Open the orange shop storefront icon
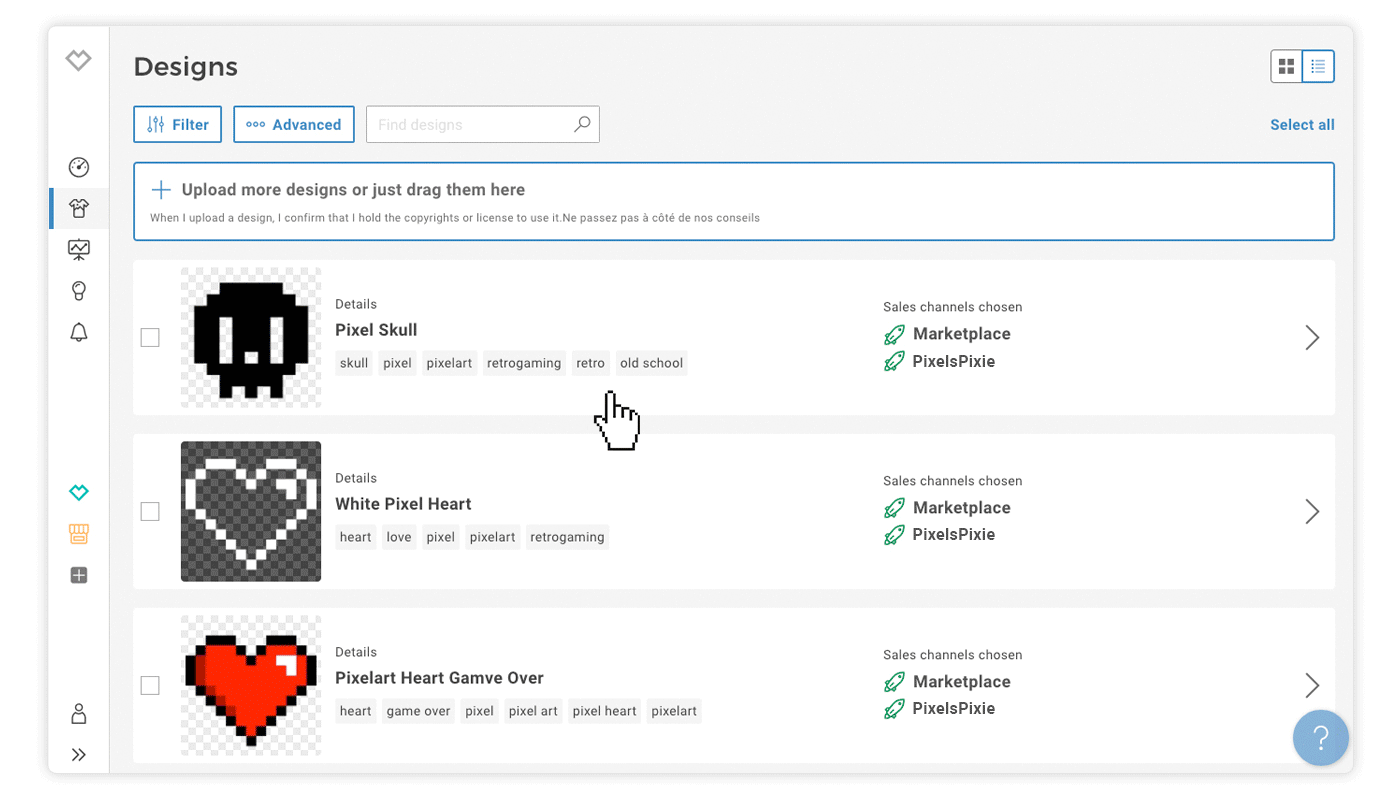Screen dimensions: 1400x800 (79, 534)
